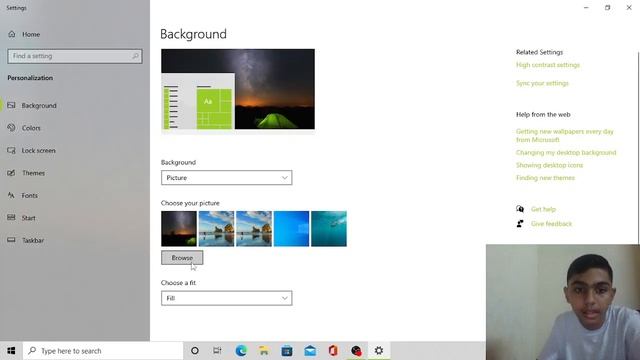Click the search magnifier in Find a setting
Viewport: 640px width, 360px height.
(x=135, y=56)
